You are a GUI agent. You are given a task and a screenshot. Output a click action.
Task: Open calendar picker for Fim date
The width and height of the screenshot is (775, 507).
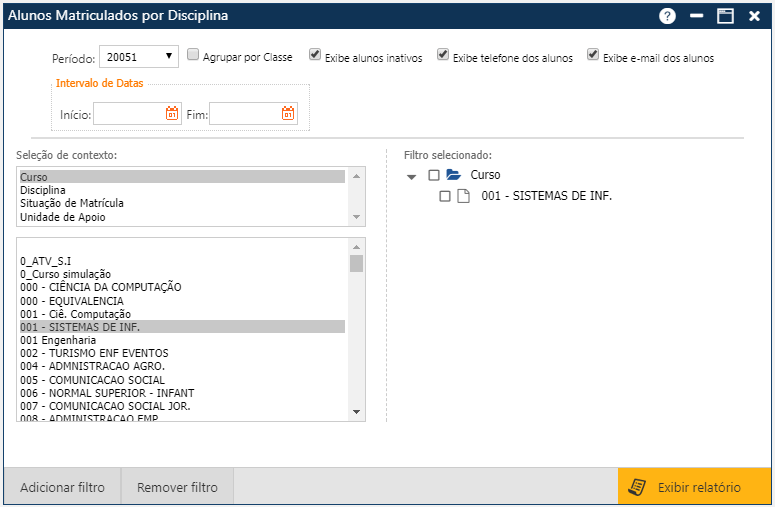(288, 114)
